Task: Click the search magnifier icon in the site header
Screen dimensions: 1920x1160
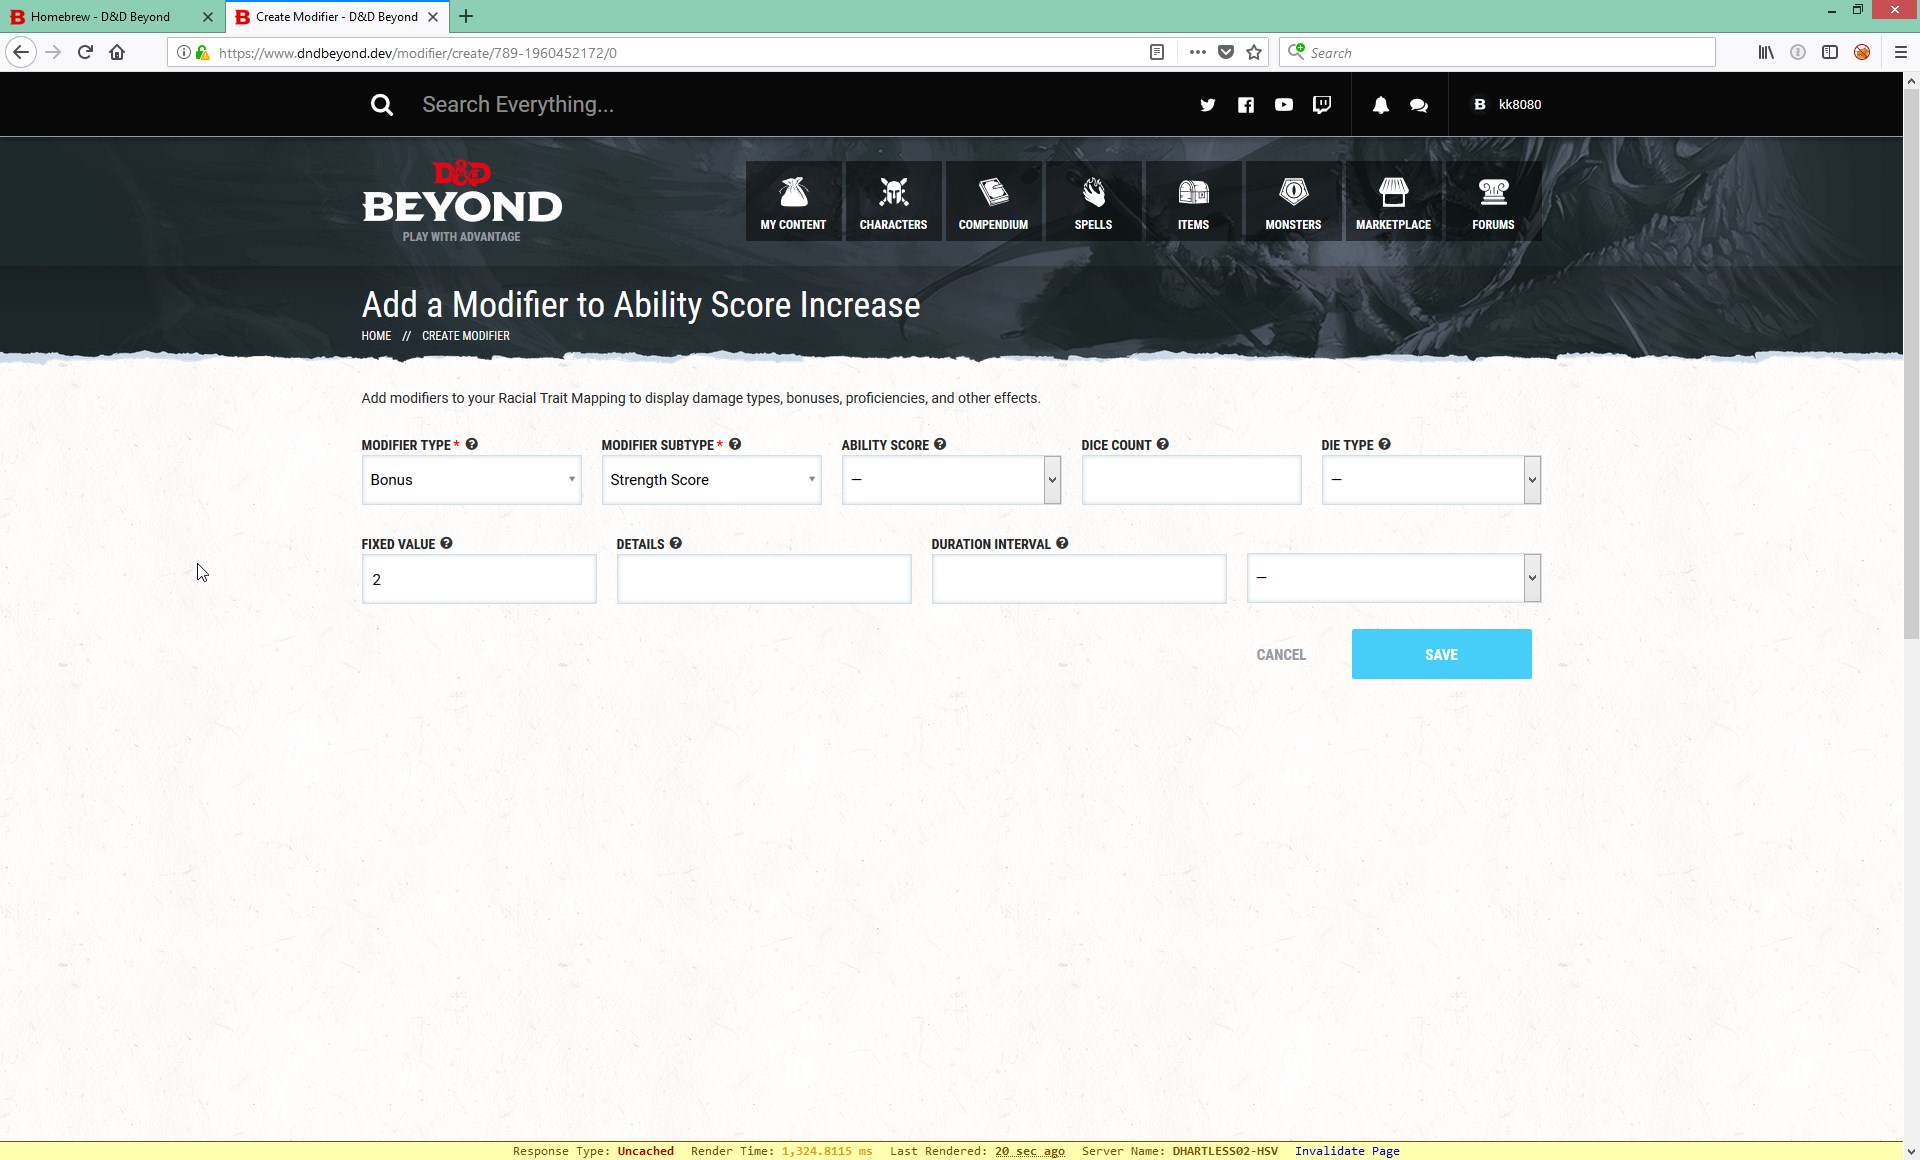Action: [x=381, y=105]
